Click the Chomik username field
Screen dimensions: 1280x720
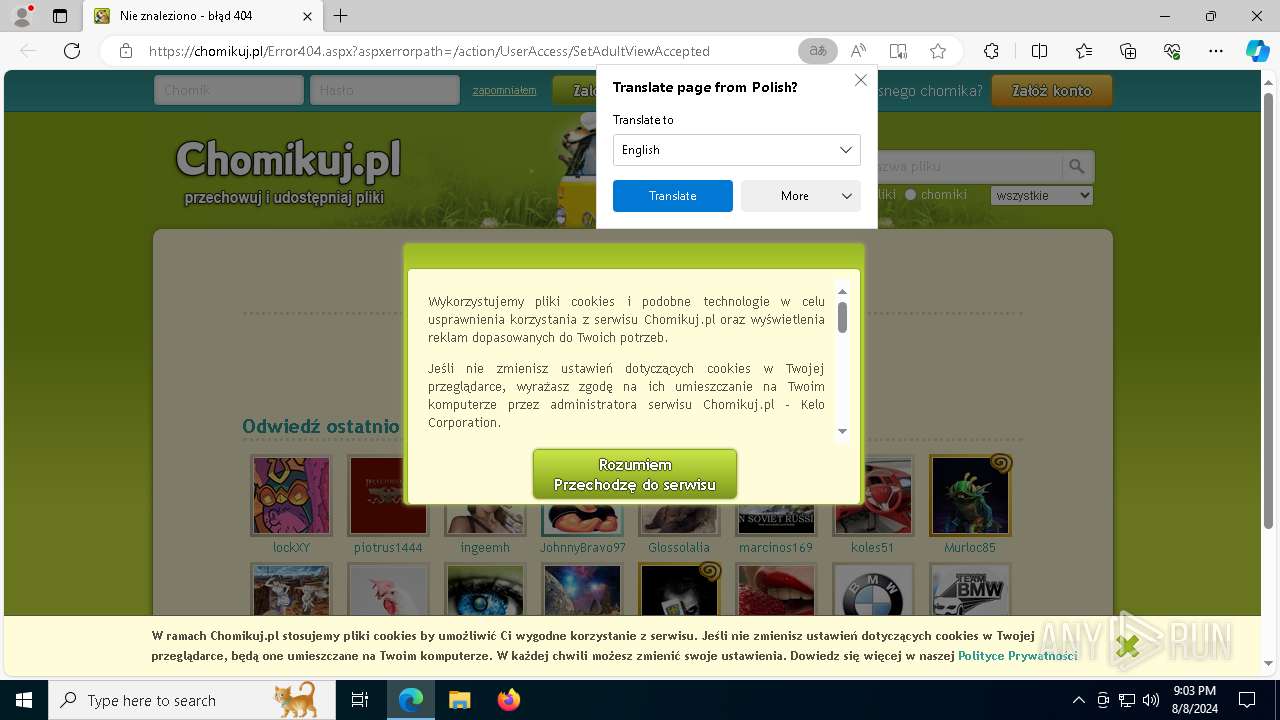point(229,90)
